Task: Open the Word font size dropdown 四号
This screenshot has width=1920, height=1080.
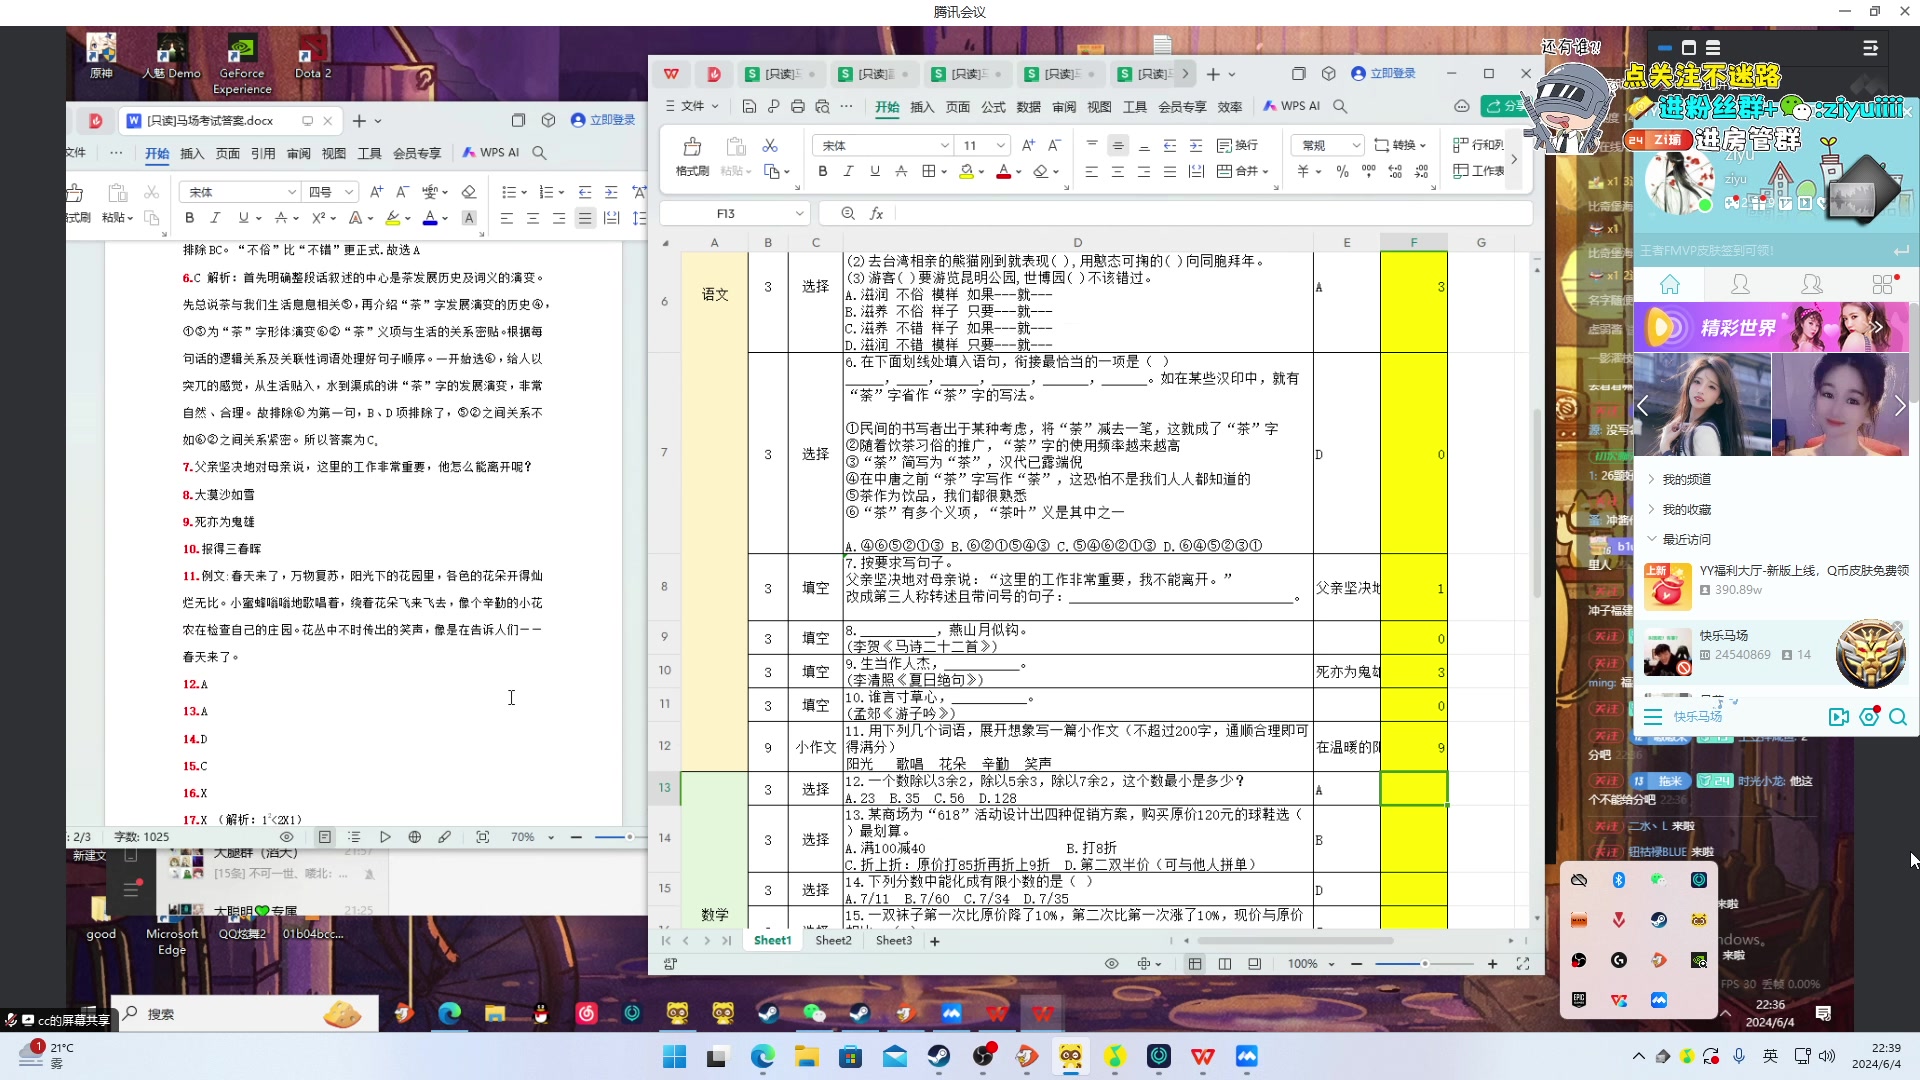Action: click(349, 192)
